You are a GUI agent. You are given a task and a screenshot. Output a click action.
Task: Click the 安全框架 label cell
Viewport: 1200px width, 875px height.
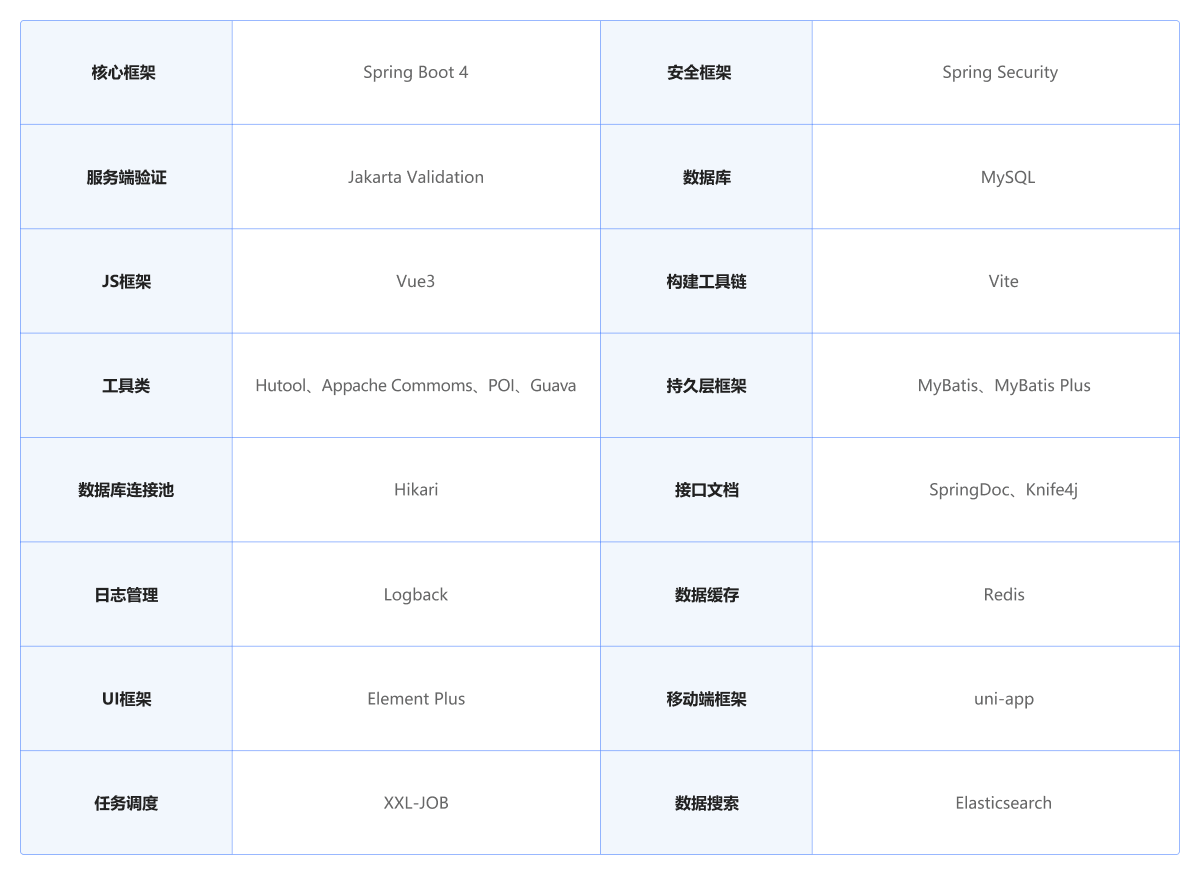click(x=706, y=72)
